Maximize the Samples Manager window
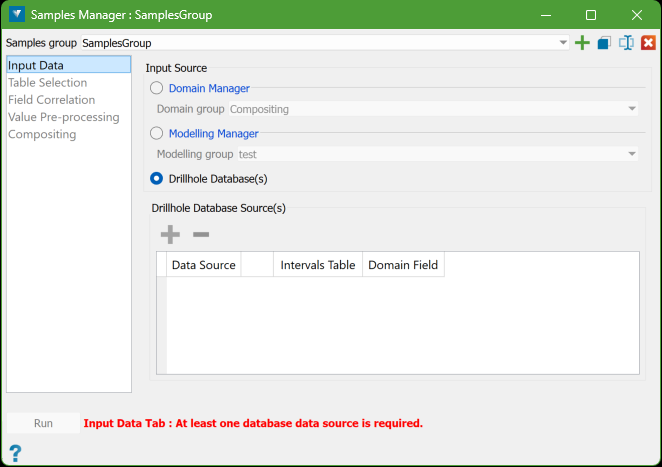 tap(591, 15)
